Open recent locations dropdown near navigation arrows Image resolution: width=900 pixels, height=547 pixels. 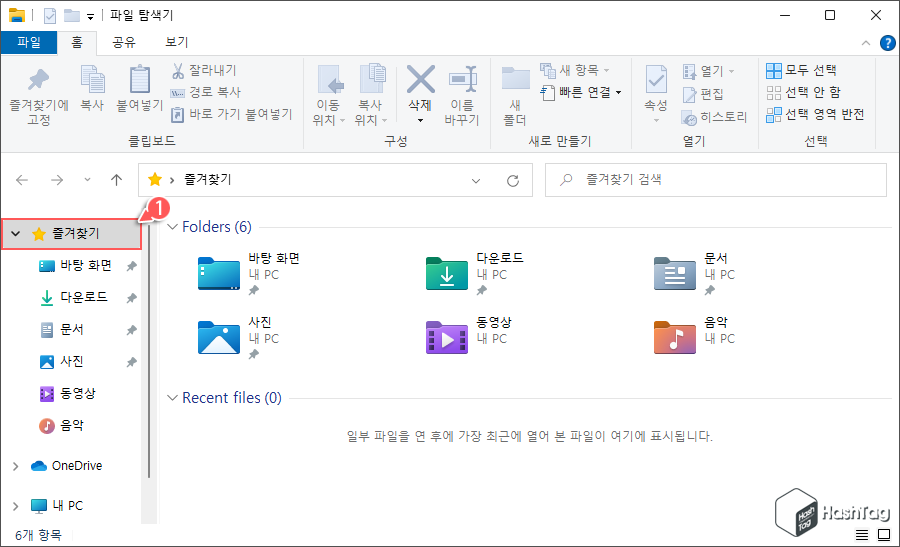point(87,180)
